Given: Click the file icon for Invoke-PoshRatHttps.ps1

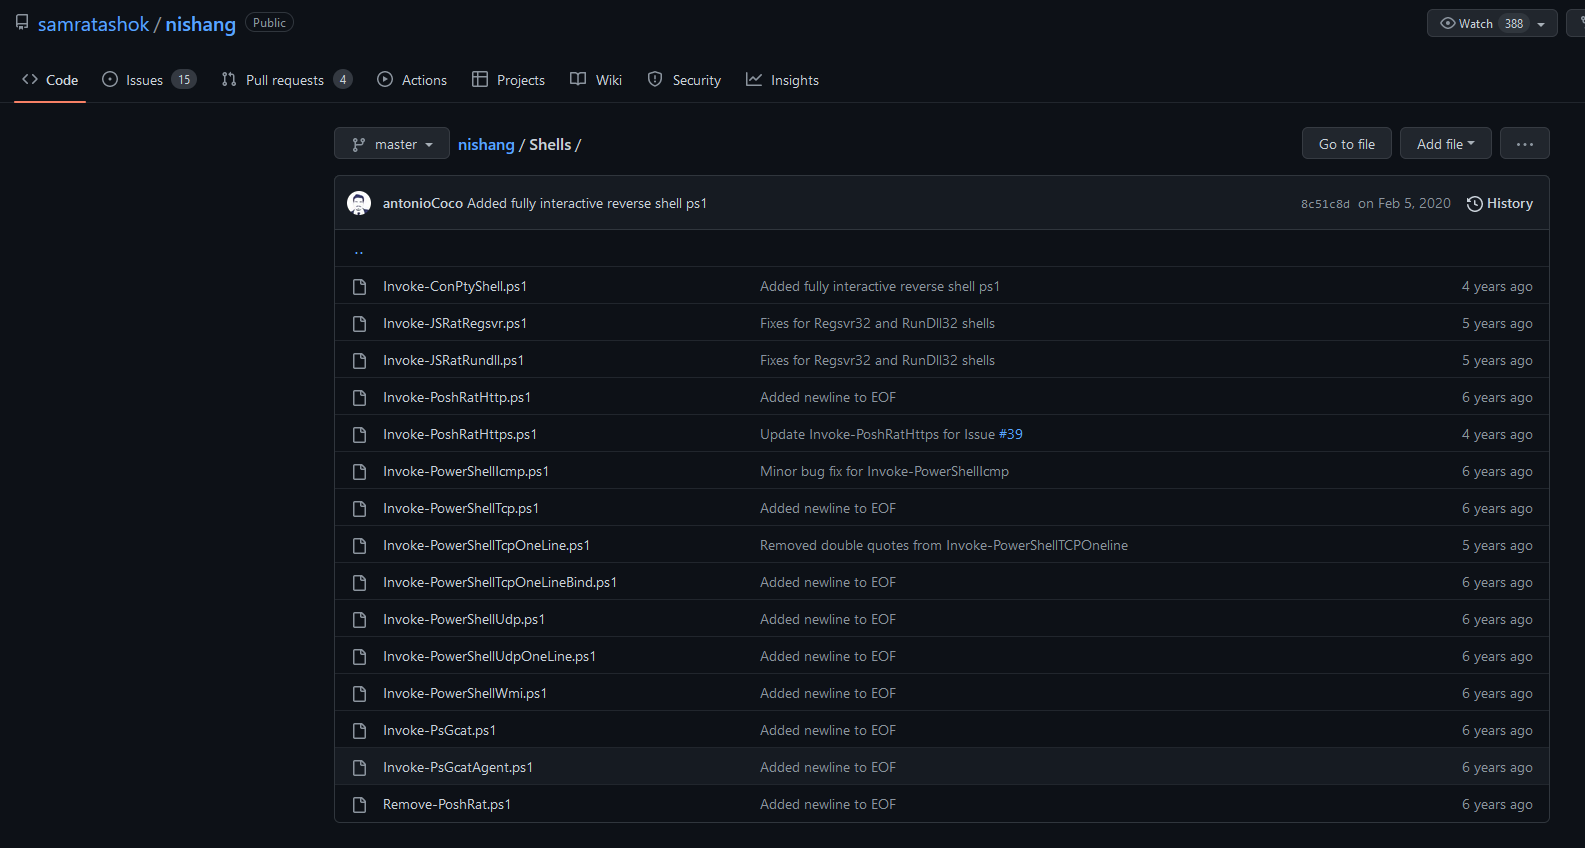Looking at the screenshot, I should click(x=360, y=435).
